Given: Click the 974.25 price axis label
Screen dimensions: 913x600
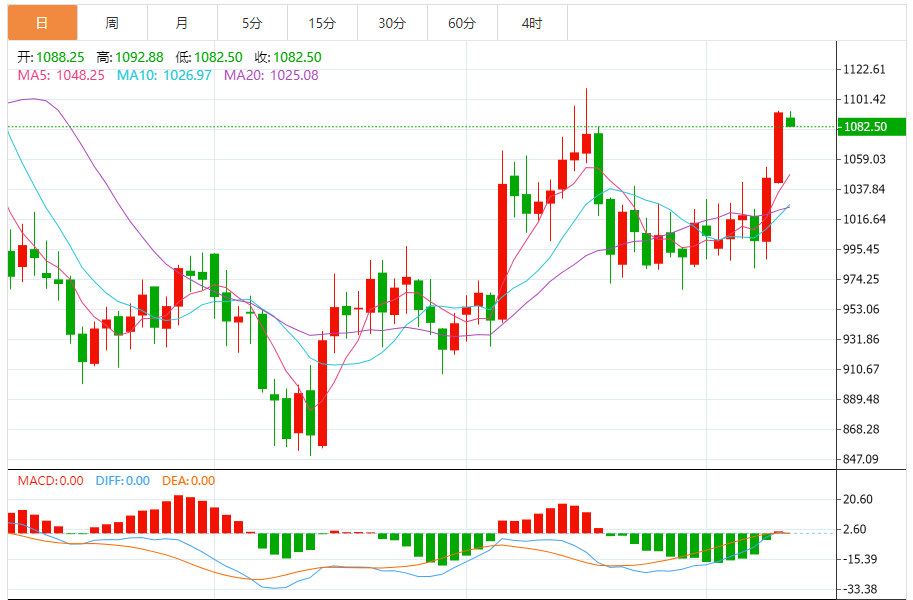Looking at the screenshot, I should coord(861,279).
